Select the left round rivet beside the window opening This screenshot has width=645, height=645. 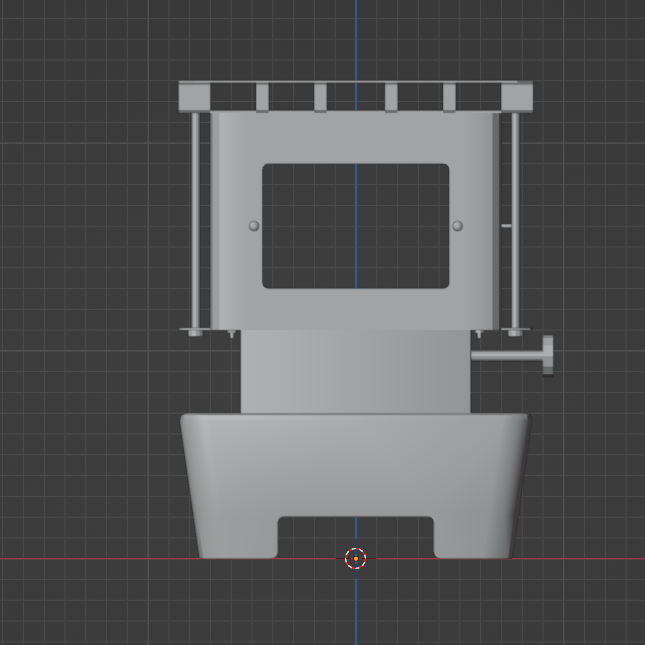click(x=254, y=226)
